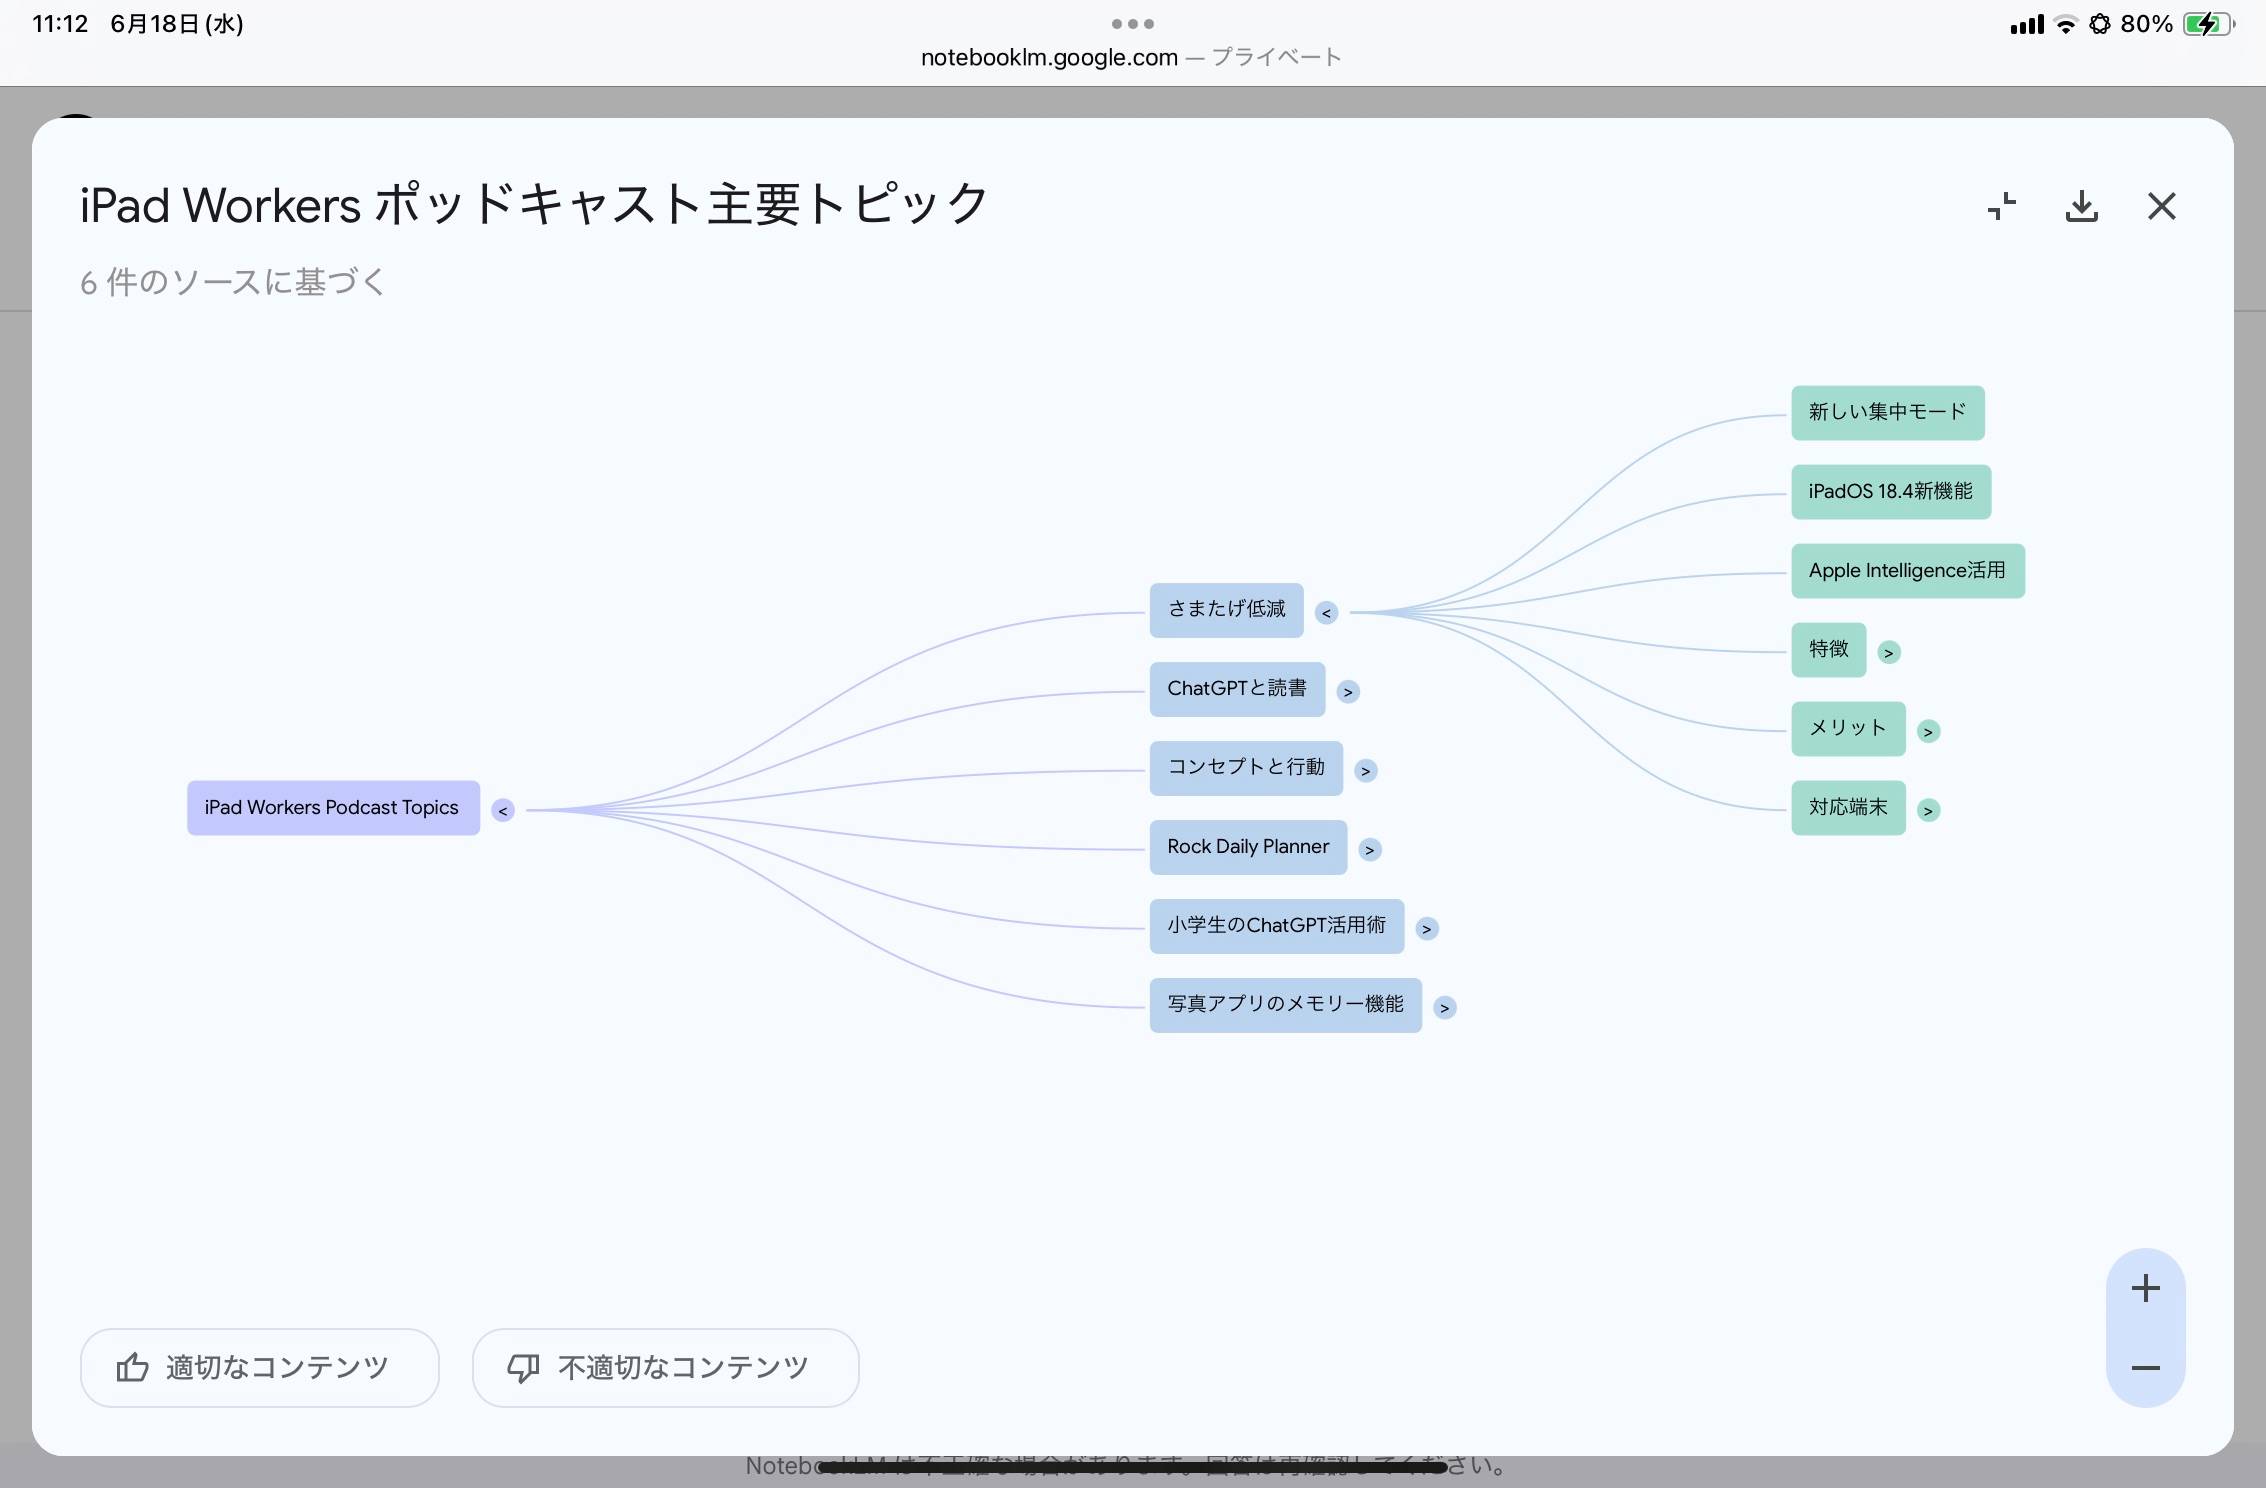The image size is (2266, 1488).
Task: Tap the battery status icon
Action: coord(2209,24)
